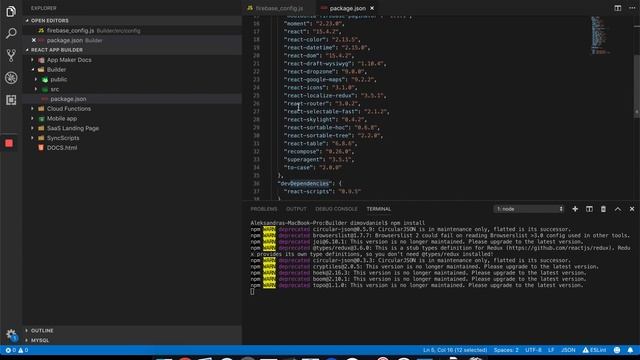Expand the App Maker Docs folder
Viewport: 640px width, 360px height.
pyautogui.click(x=69, y=60)
